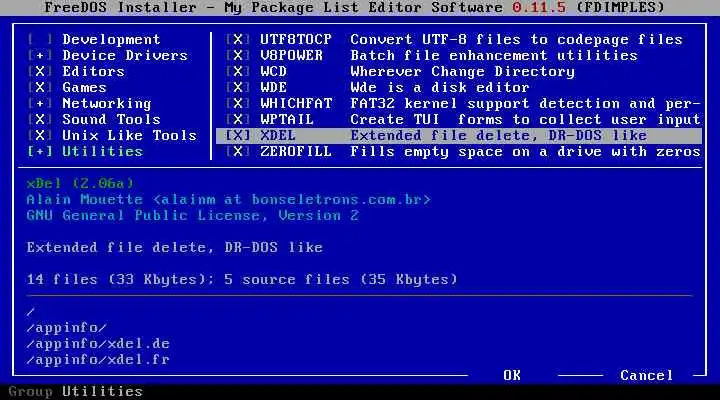
Task: Select the Utilities group label
Action: point(102,152)
